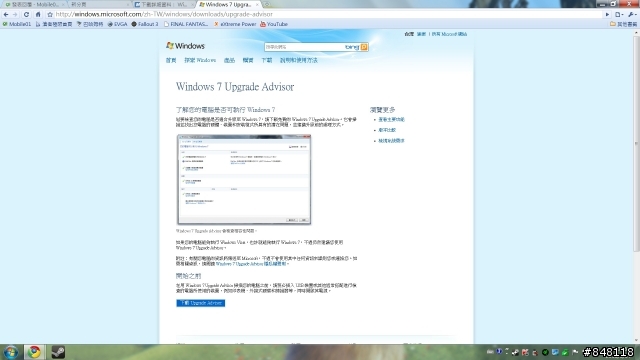Screen dimensions: 640x360
Task: Open the new tab button
Action: pyautogui.click(x=267, y=4)
